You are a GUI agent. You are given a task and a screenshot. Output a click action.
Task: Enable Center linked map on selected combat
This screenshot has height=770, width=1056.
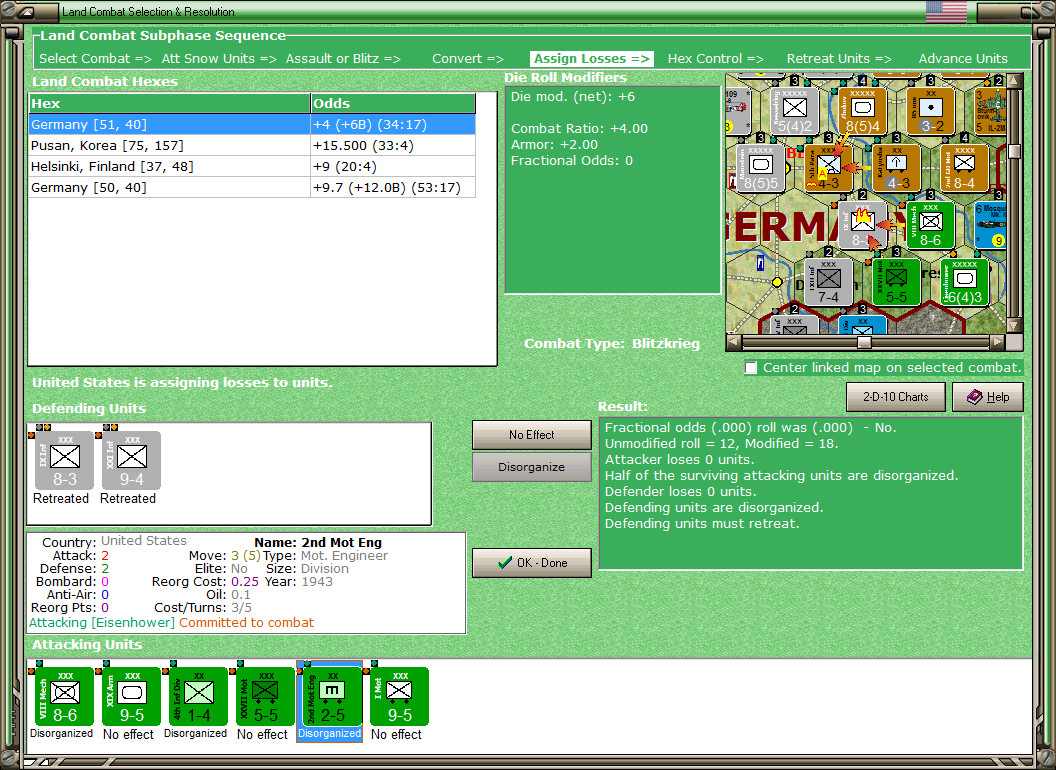pos(751,368)
